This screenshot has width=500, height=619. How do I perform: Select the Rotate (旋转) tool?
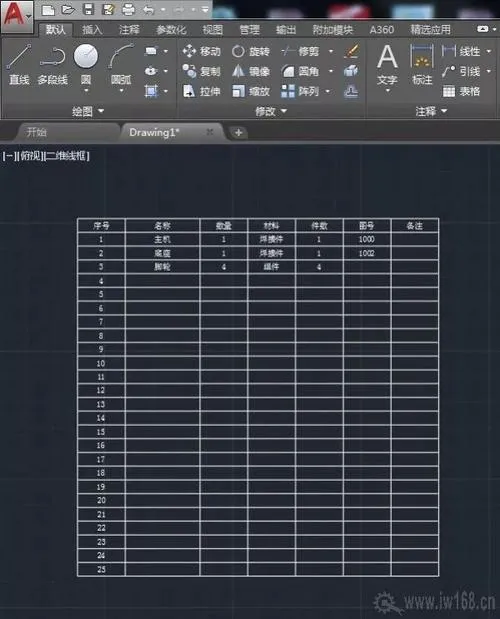(x=251, y=51)
